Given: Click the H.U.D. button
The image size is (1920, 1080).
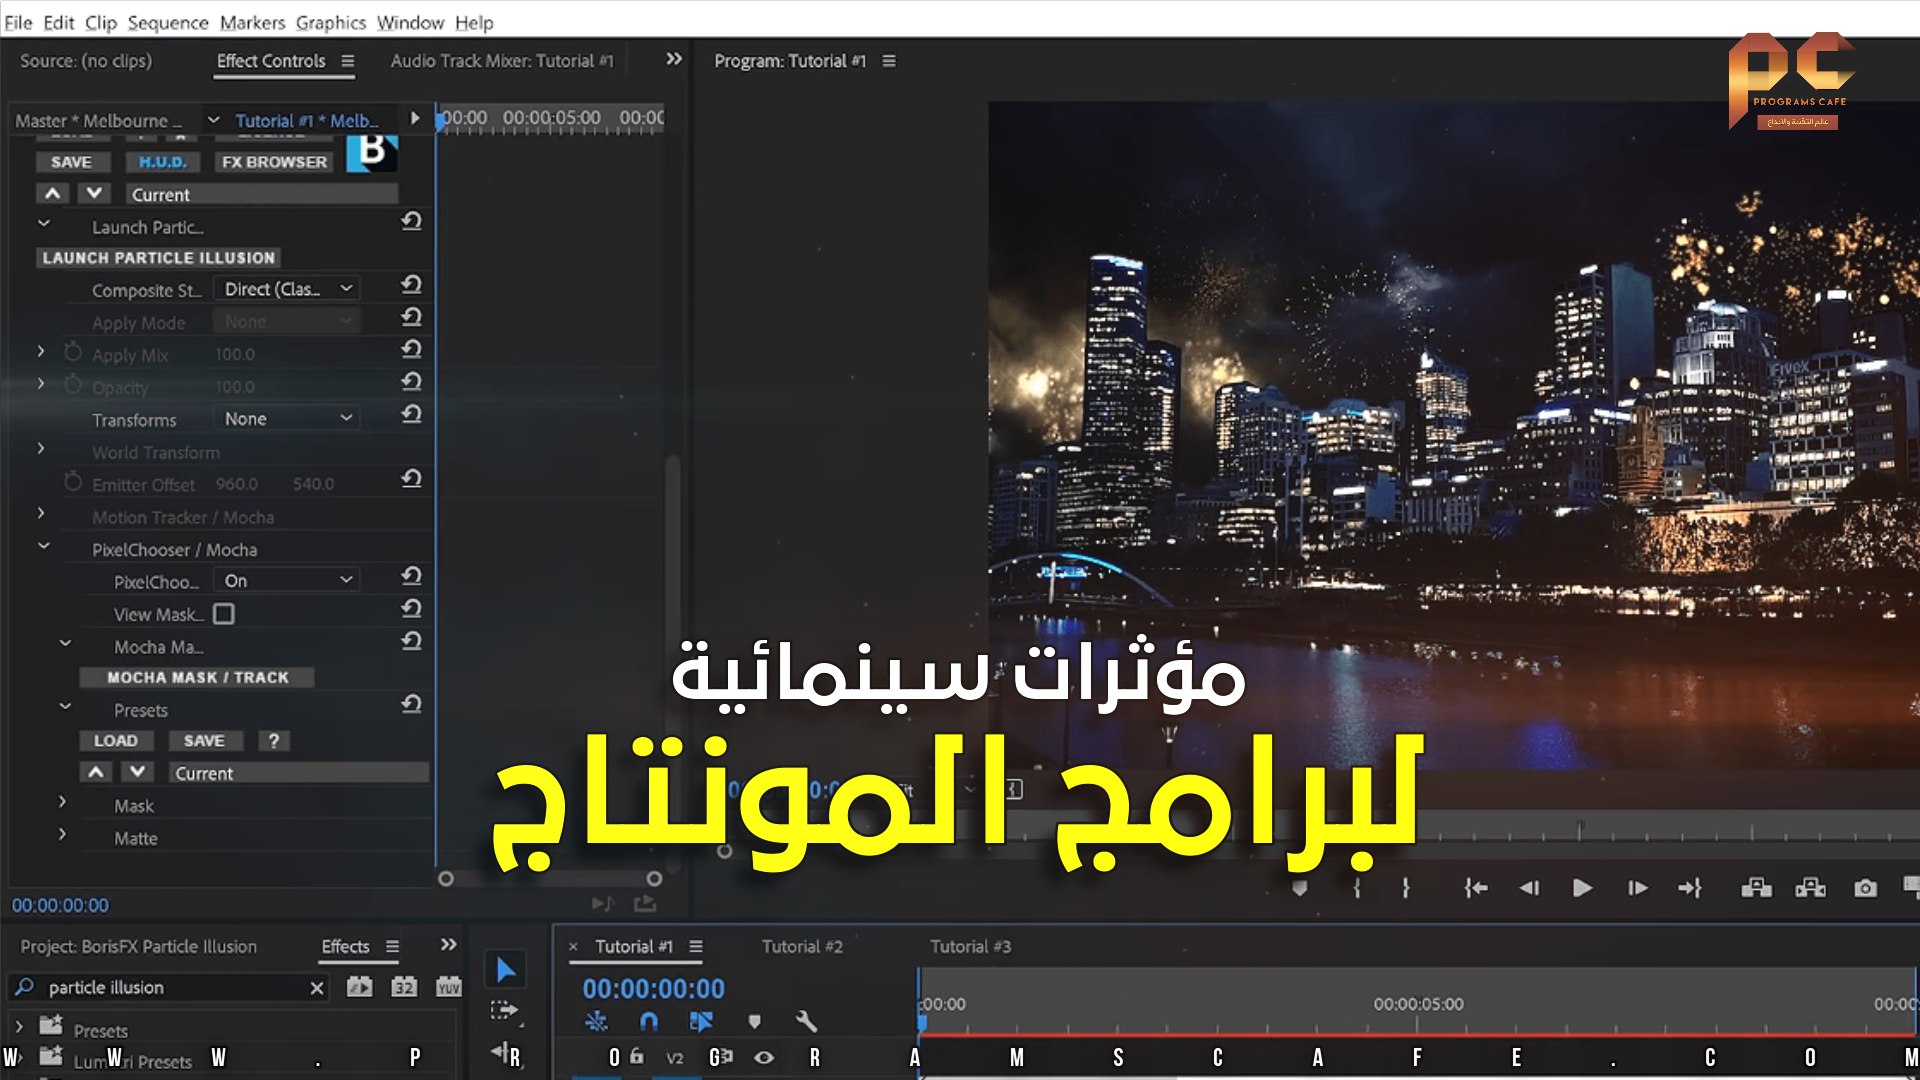Looking at the screenshot, I should click(162, 162).
